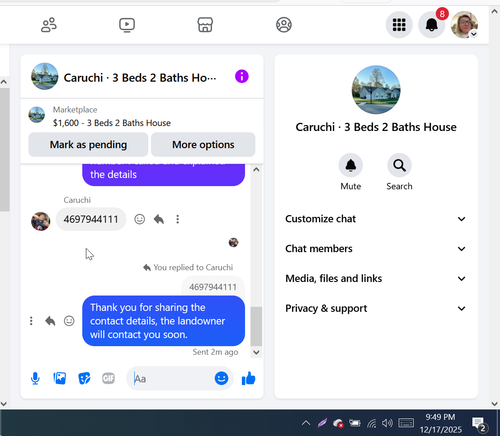Screen dimensions: 500x436
Task: Click the quoted 4697944111 reply preview
Action: coord(213,287)
